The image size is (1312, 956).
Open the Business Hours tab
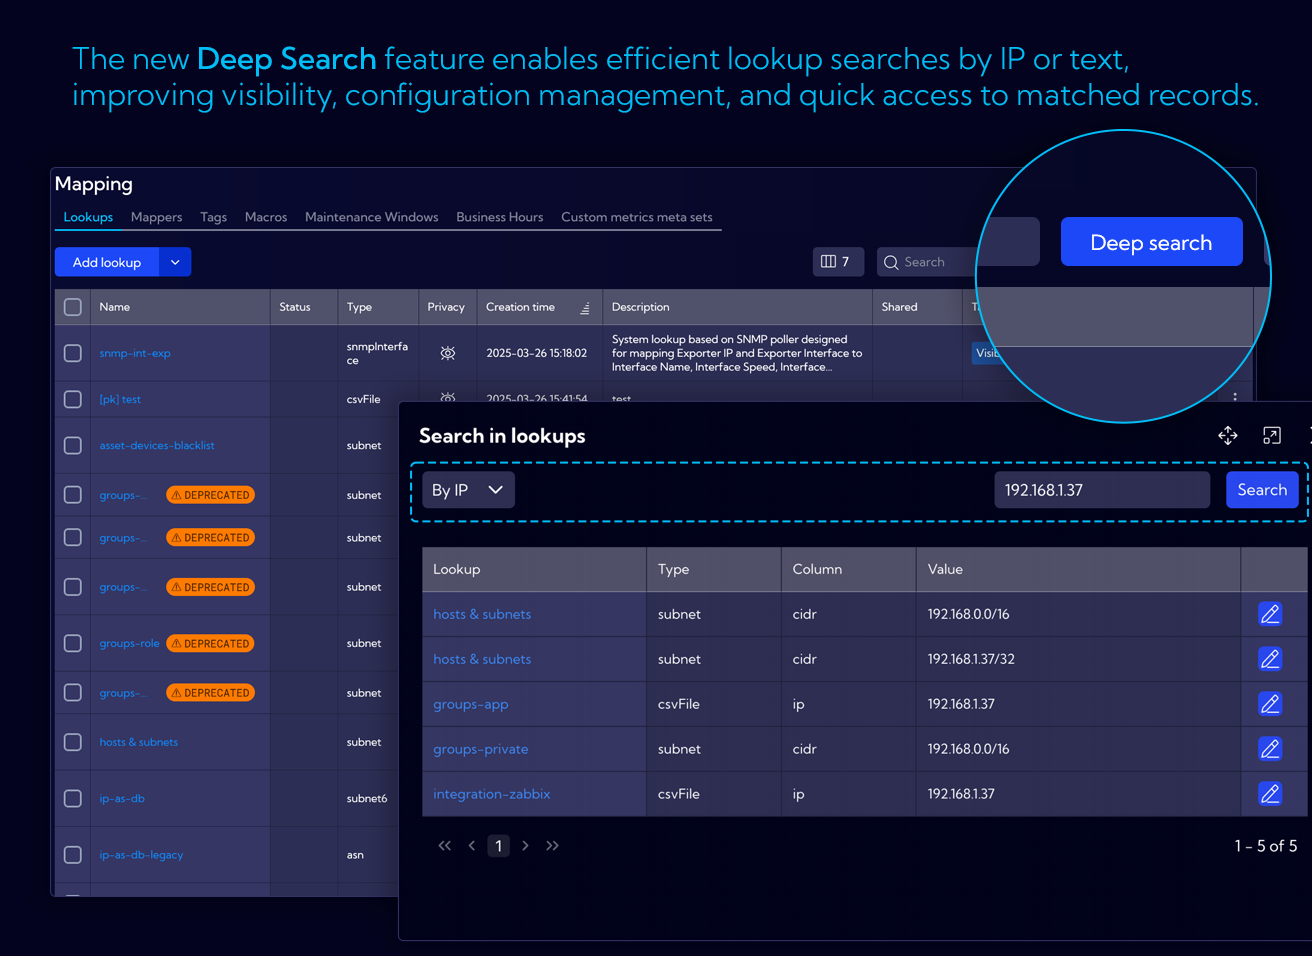(x=500, y=217)
